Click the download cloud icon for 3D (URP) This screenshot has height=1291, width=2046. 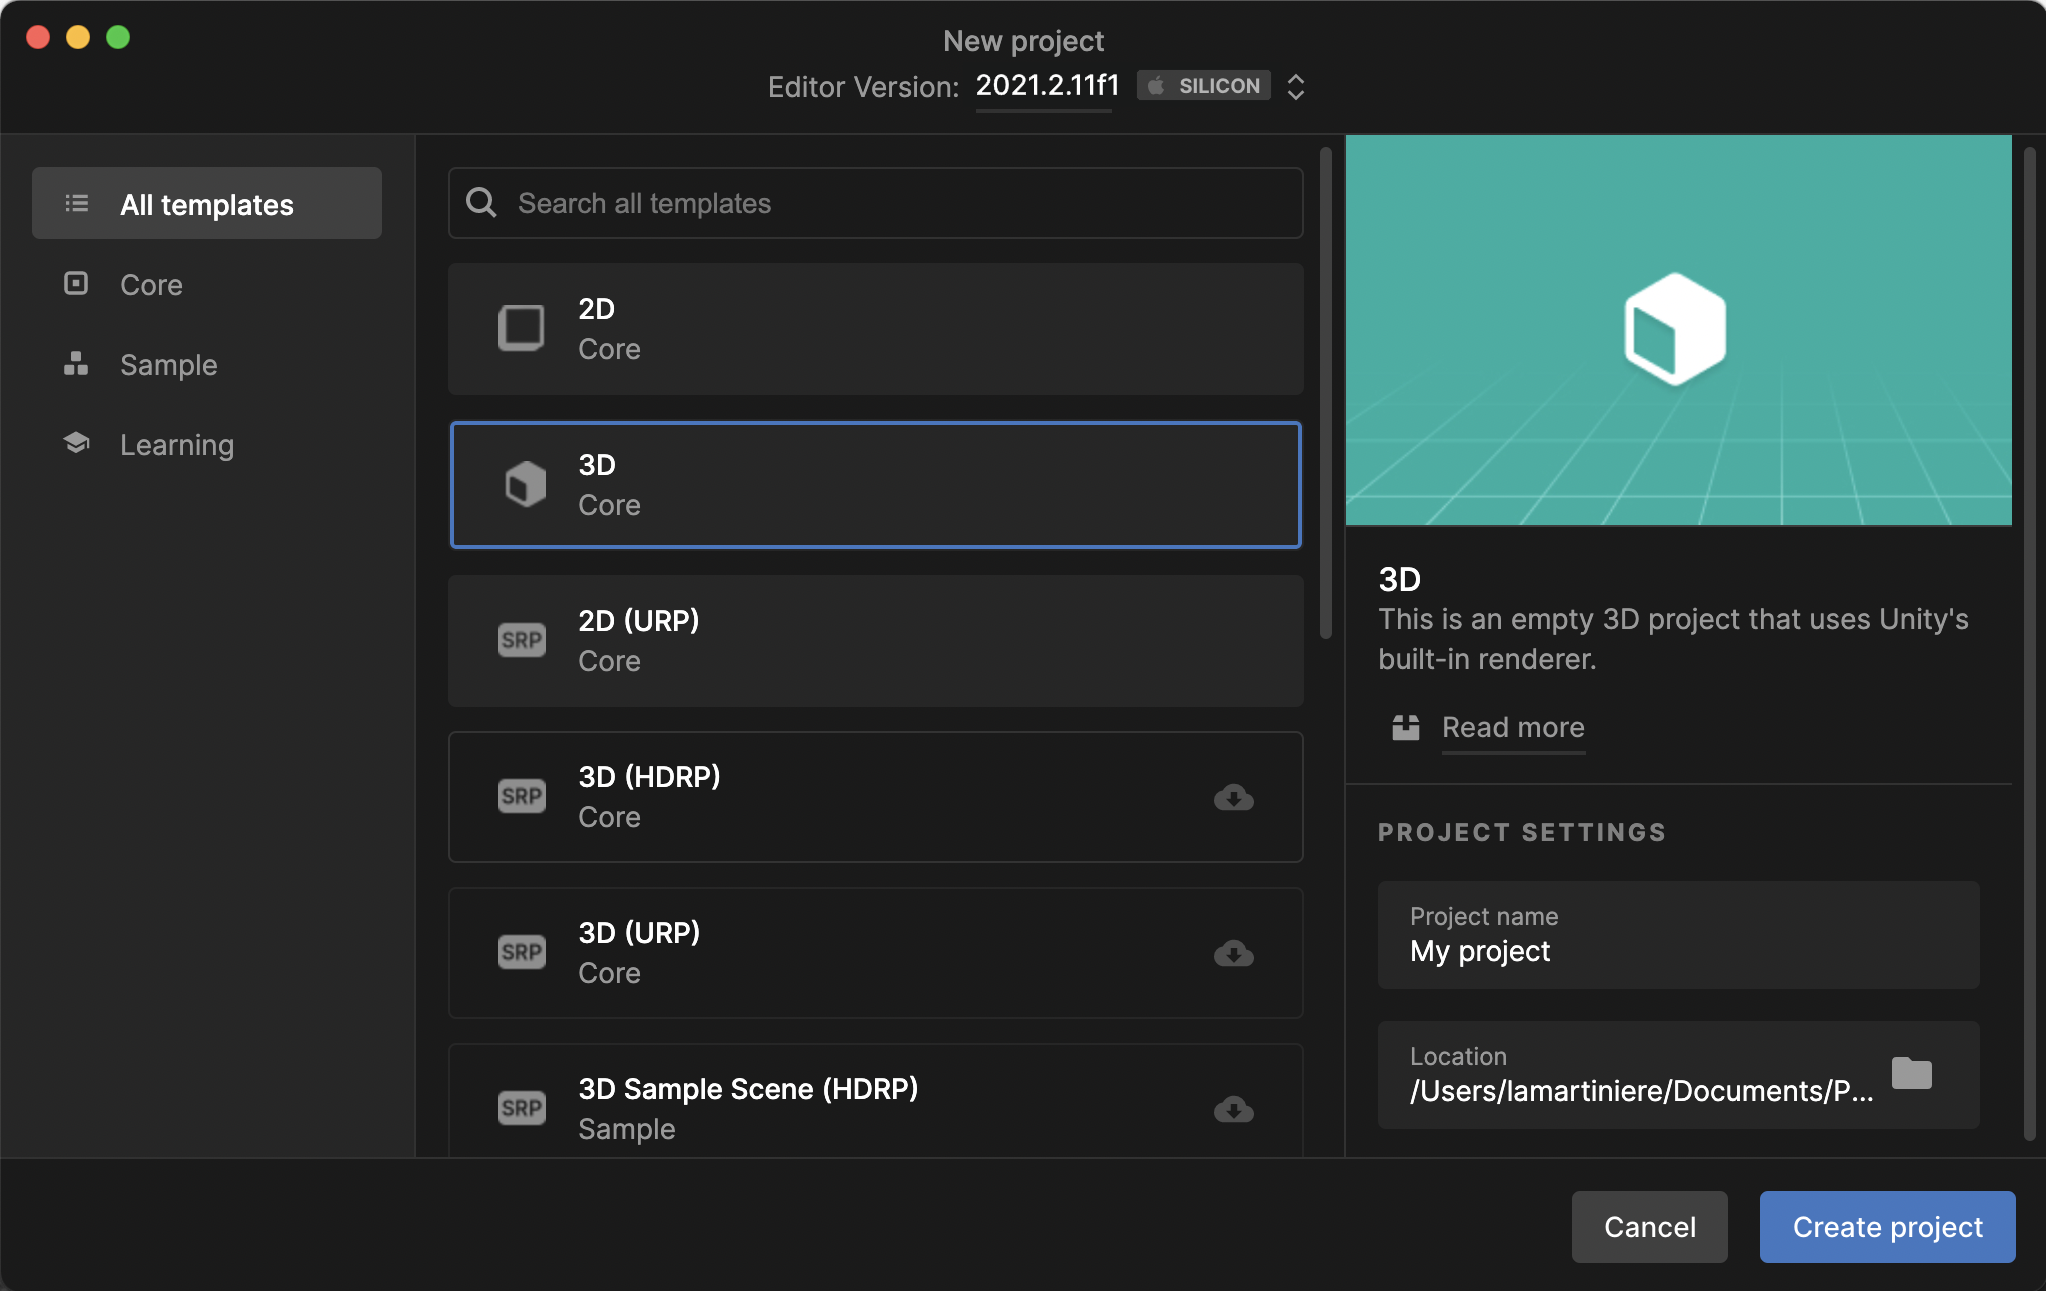1233,953
